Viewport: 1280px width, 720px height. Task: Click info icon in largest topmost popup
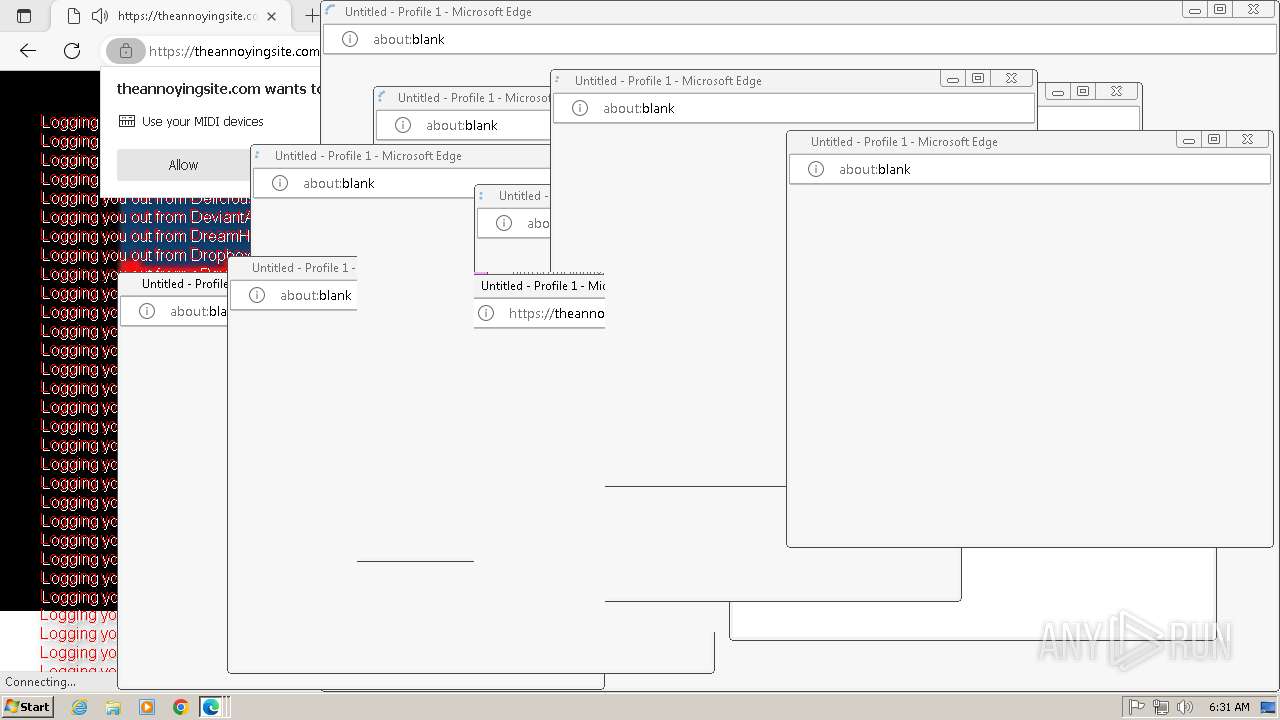click(x=349, y=39)
